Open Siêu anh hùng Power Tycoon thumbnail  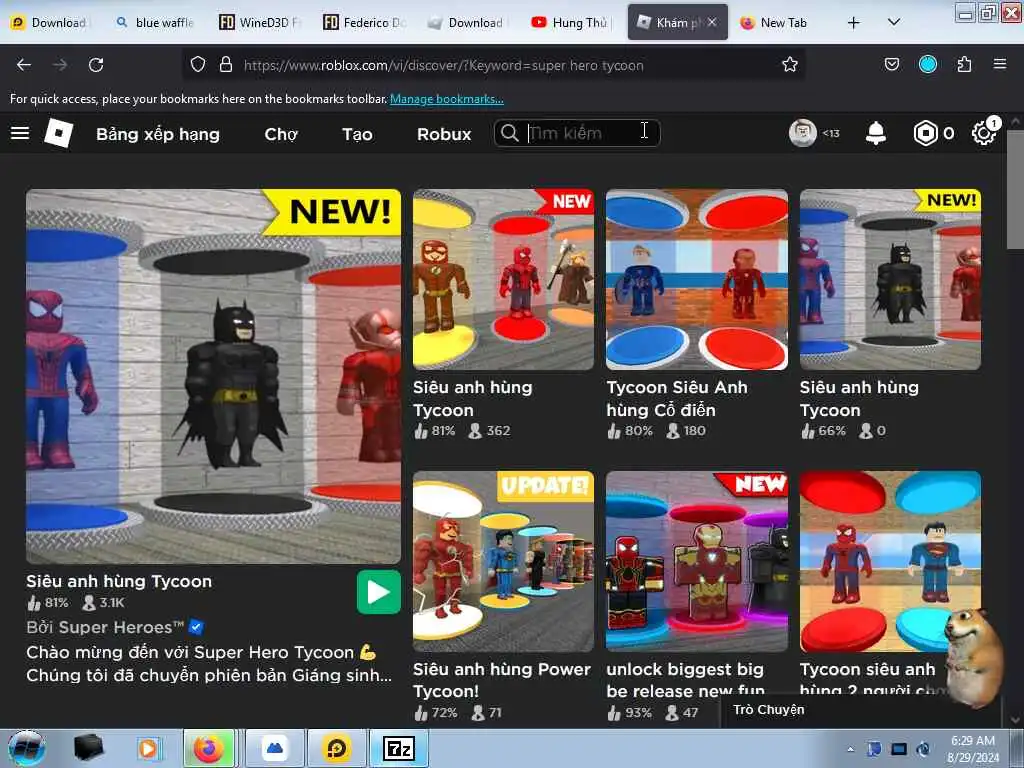click(504, 561)
